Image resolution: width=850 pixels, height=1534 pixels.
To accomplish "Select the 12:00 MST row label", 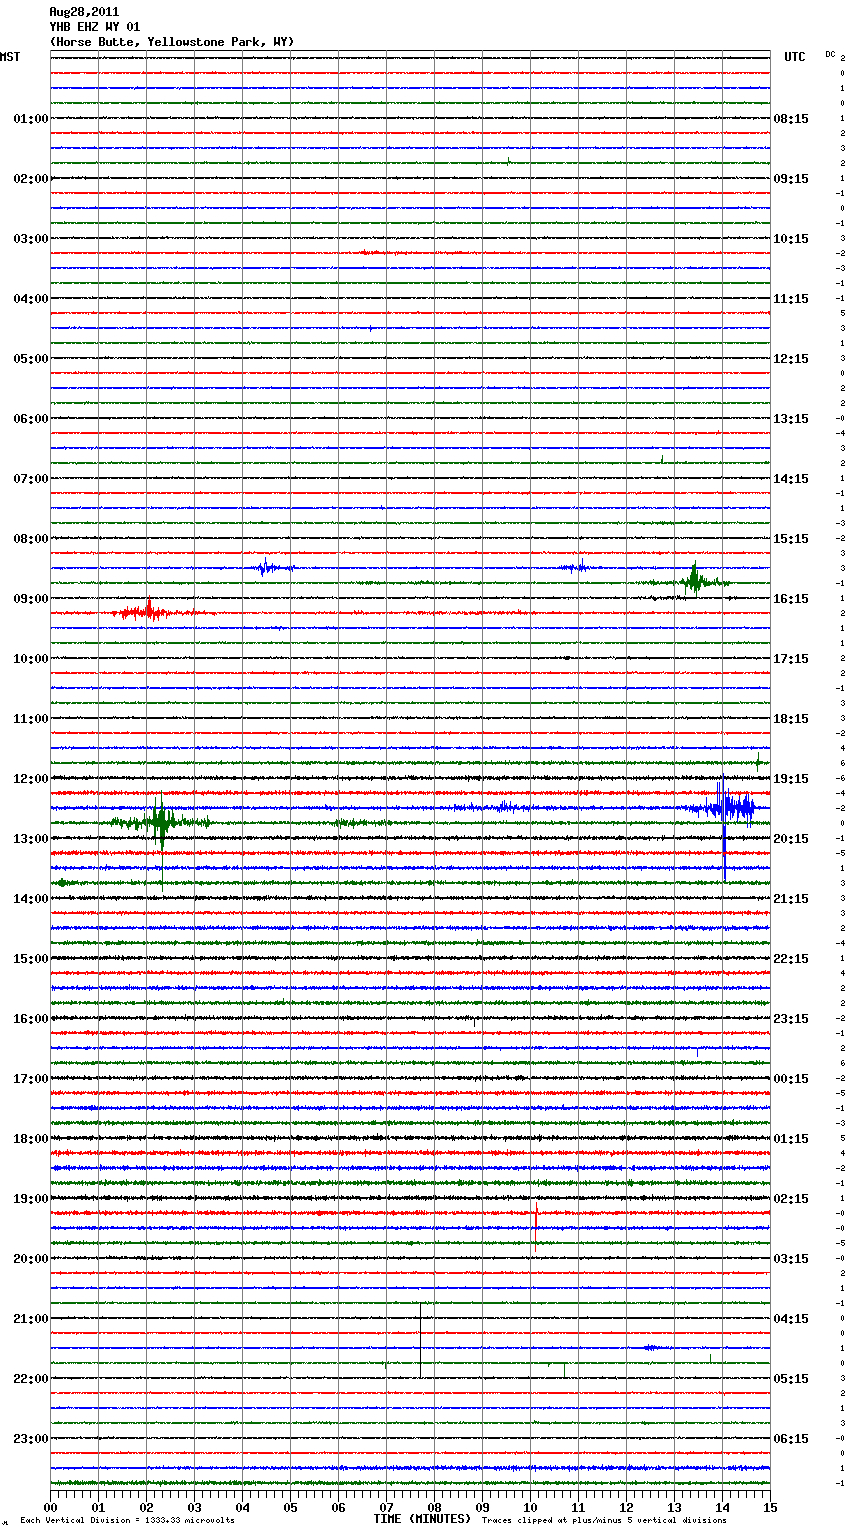I will click(x=30, y=779).
